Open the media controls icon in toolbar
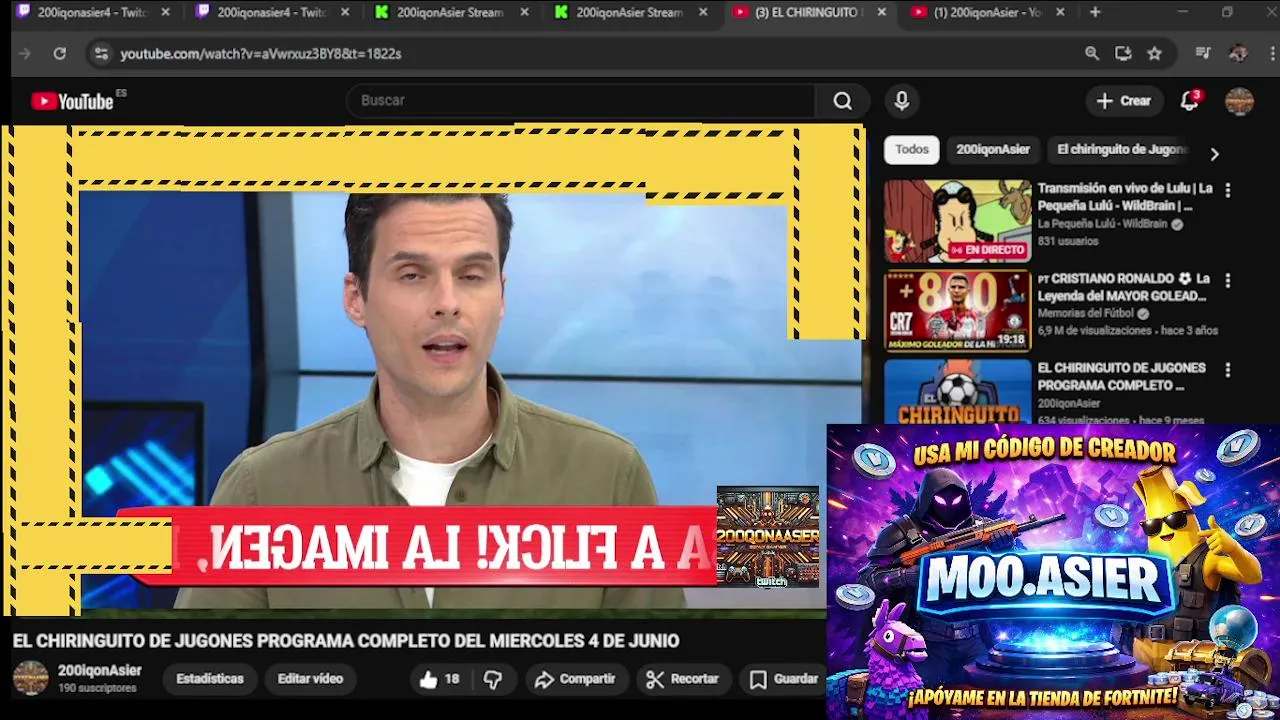 pyautogui.click(x=1203, y=53)
